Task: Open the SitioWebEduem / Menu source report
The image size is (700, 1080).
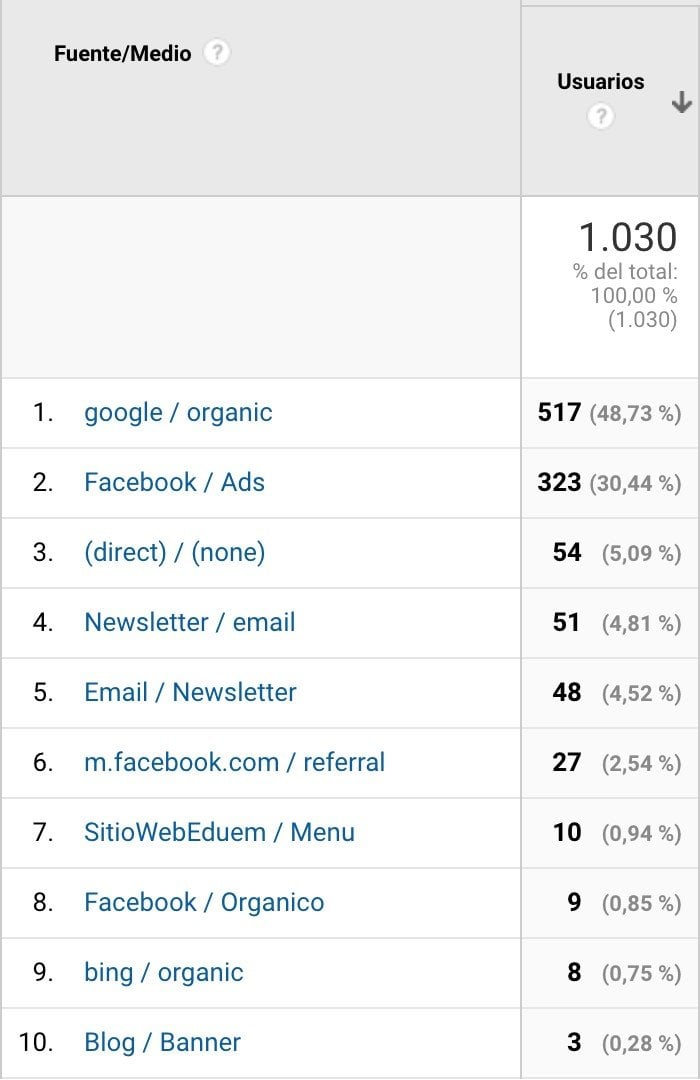Action: tap(220, 832)
